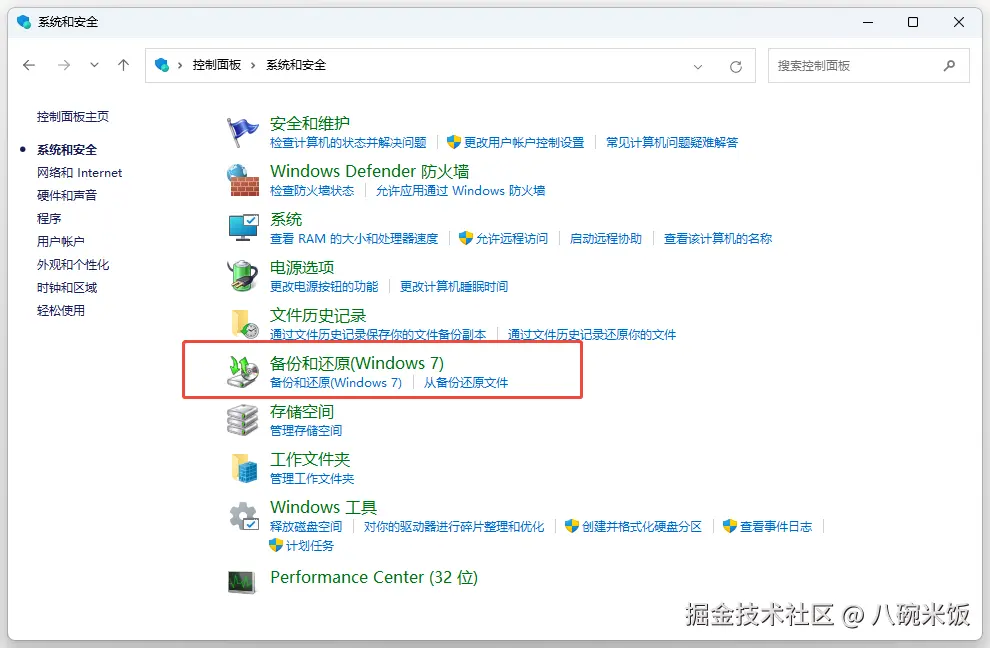Go up one level with up arrow

123,65
